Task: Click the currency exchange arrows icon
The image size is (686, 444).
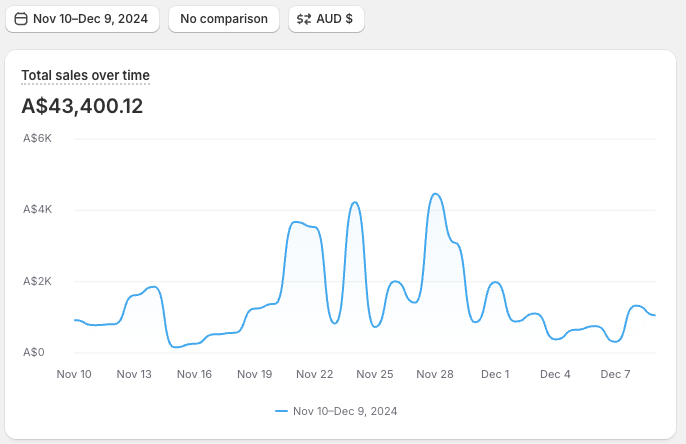Action: [304, 19]
